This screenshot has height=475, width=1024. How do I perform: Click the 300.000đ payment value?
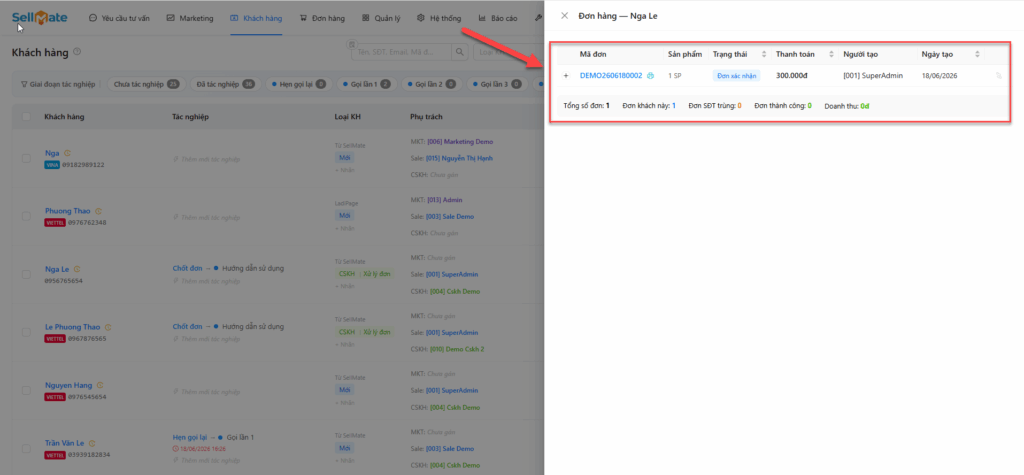tap(792, 76)
